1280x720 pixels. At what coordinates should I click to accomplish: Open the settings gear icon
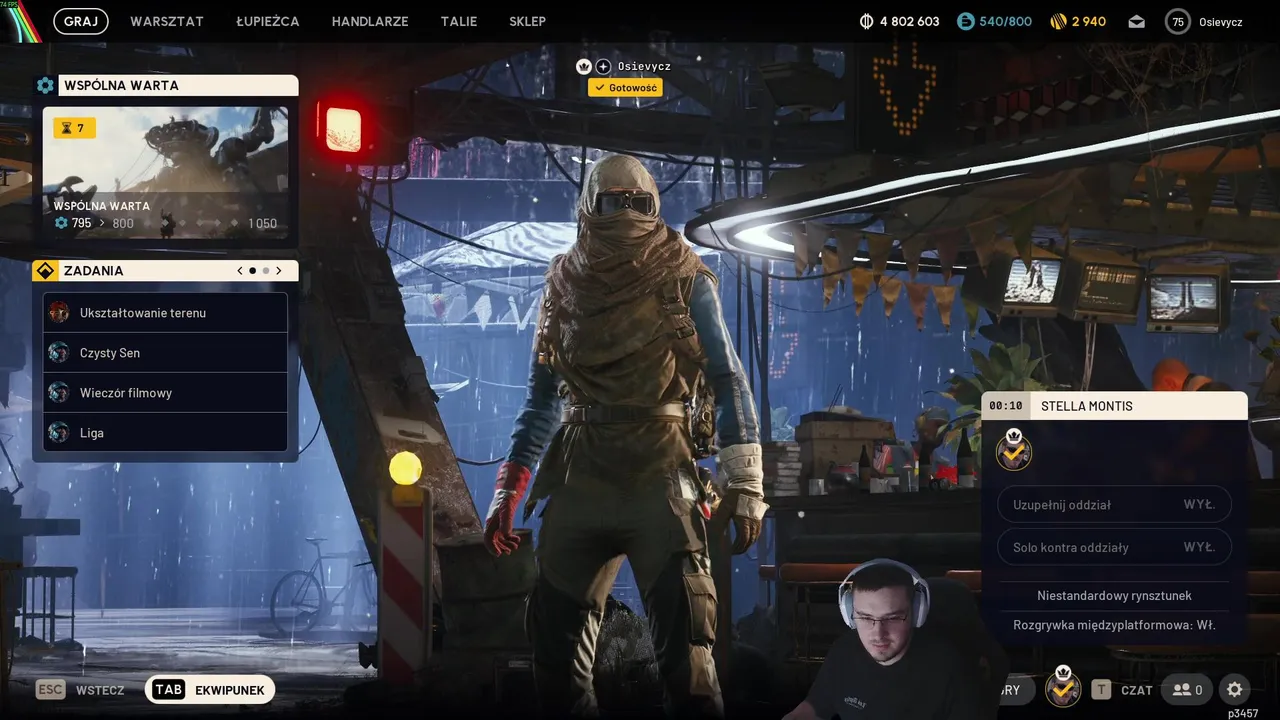(x=1235, y=690)
